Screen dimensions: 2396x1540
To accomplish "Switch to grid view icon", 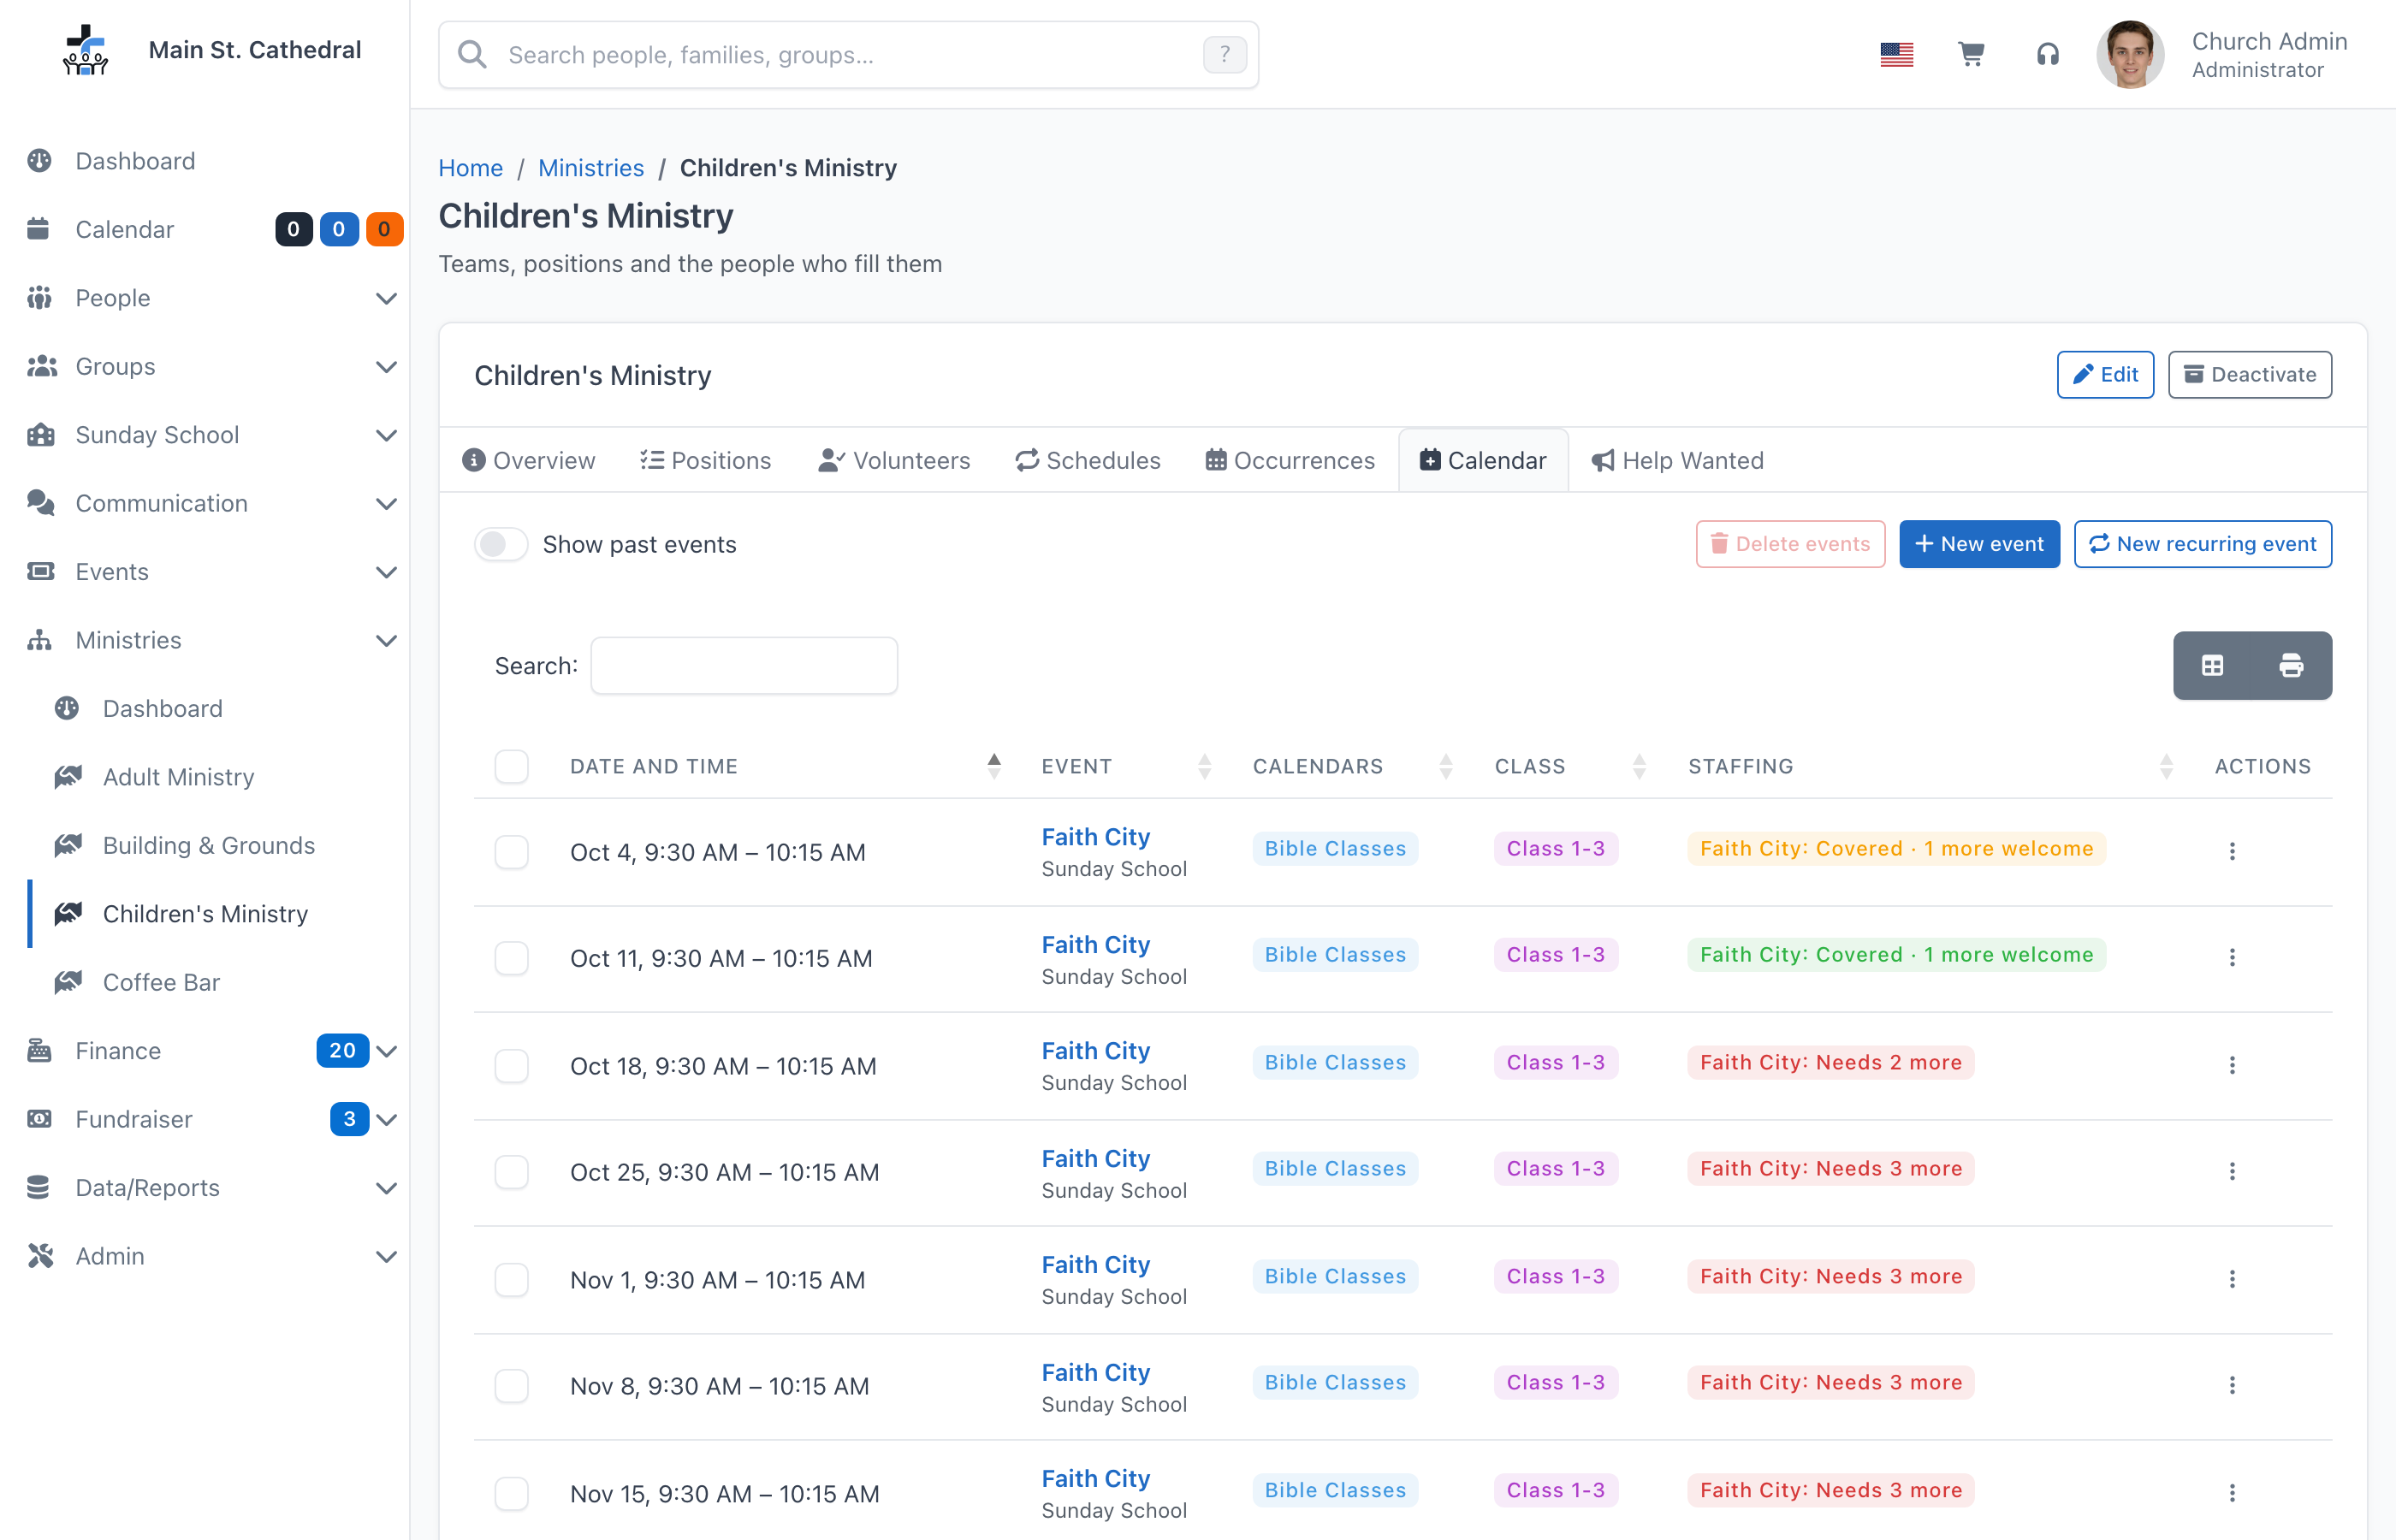I will [2212, 665].
